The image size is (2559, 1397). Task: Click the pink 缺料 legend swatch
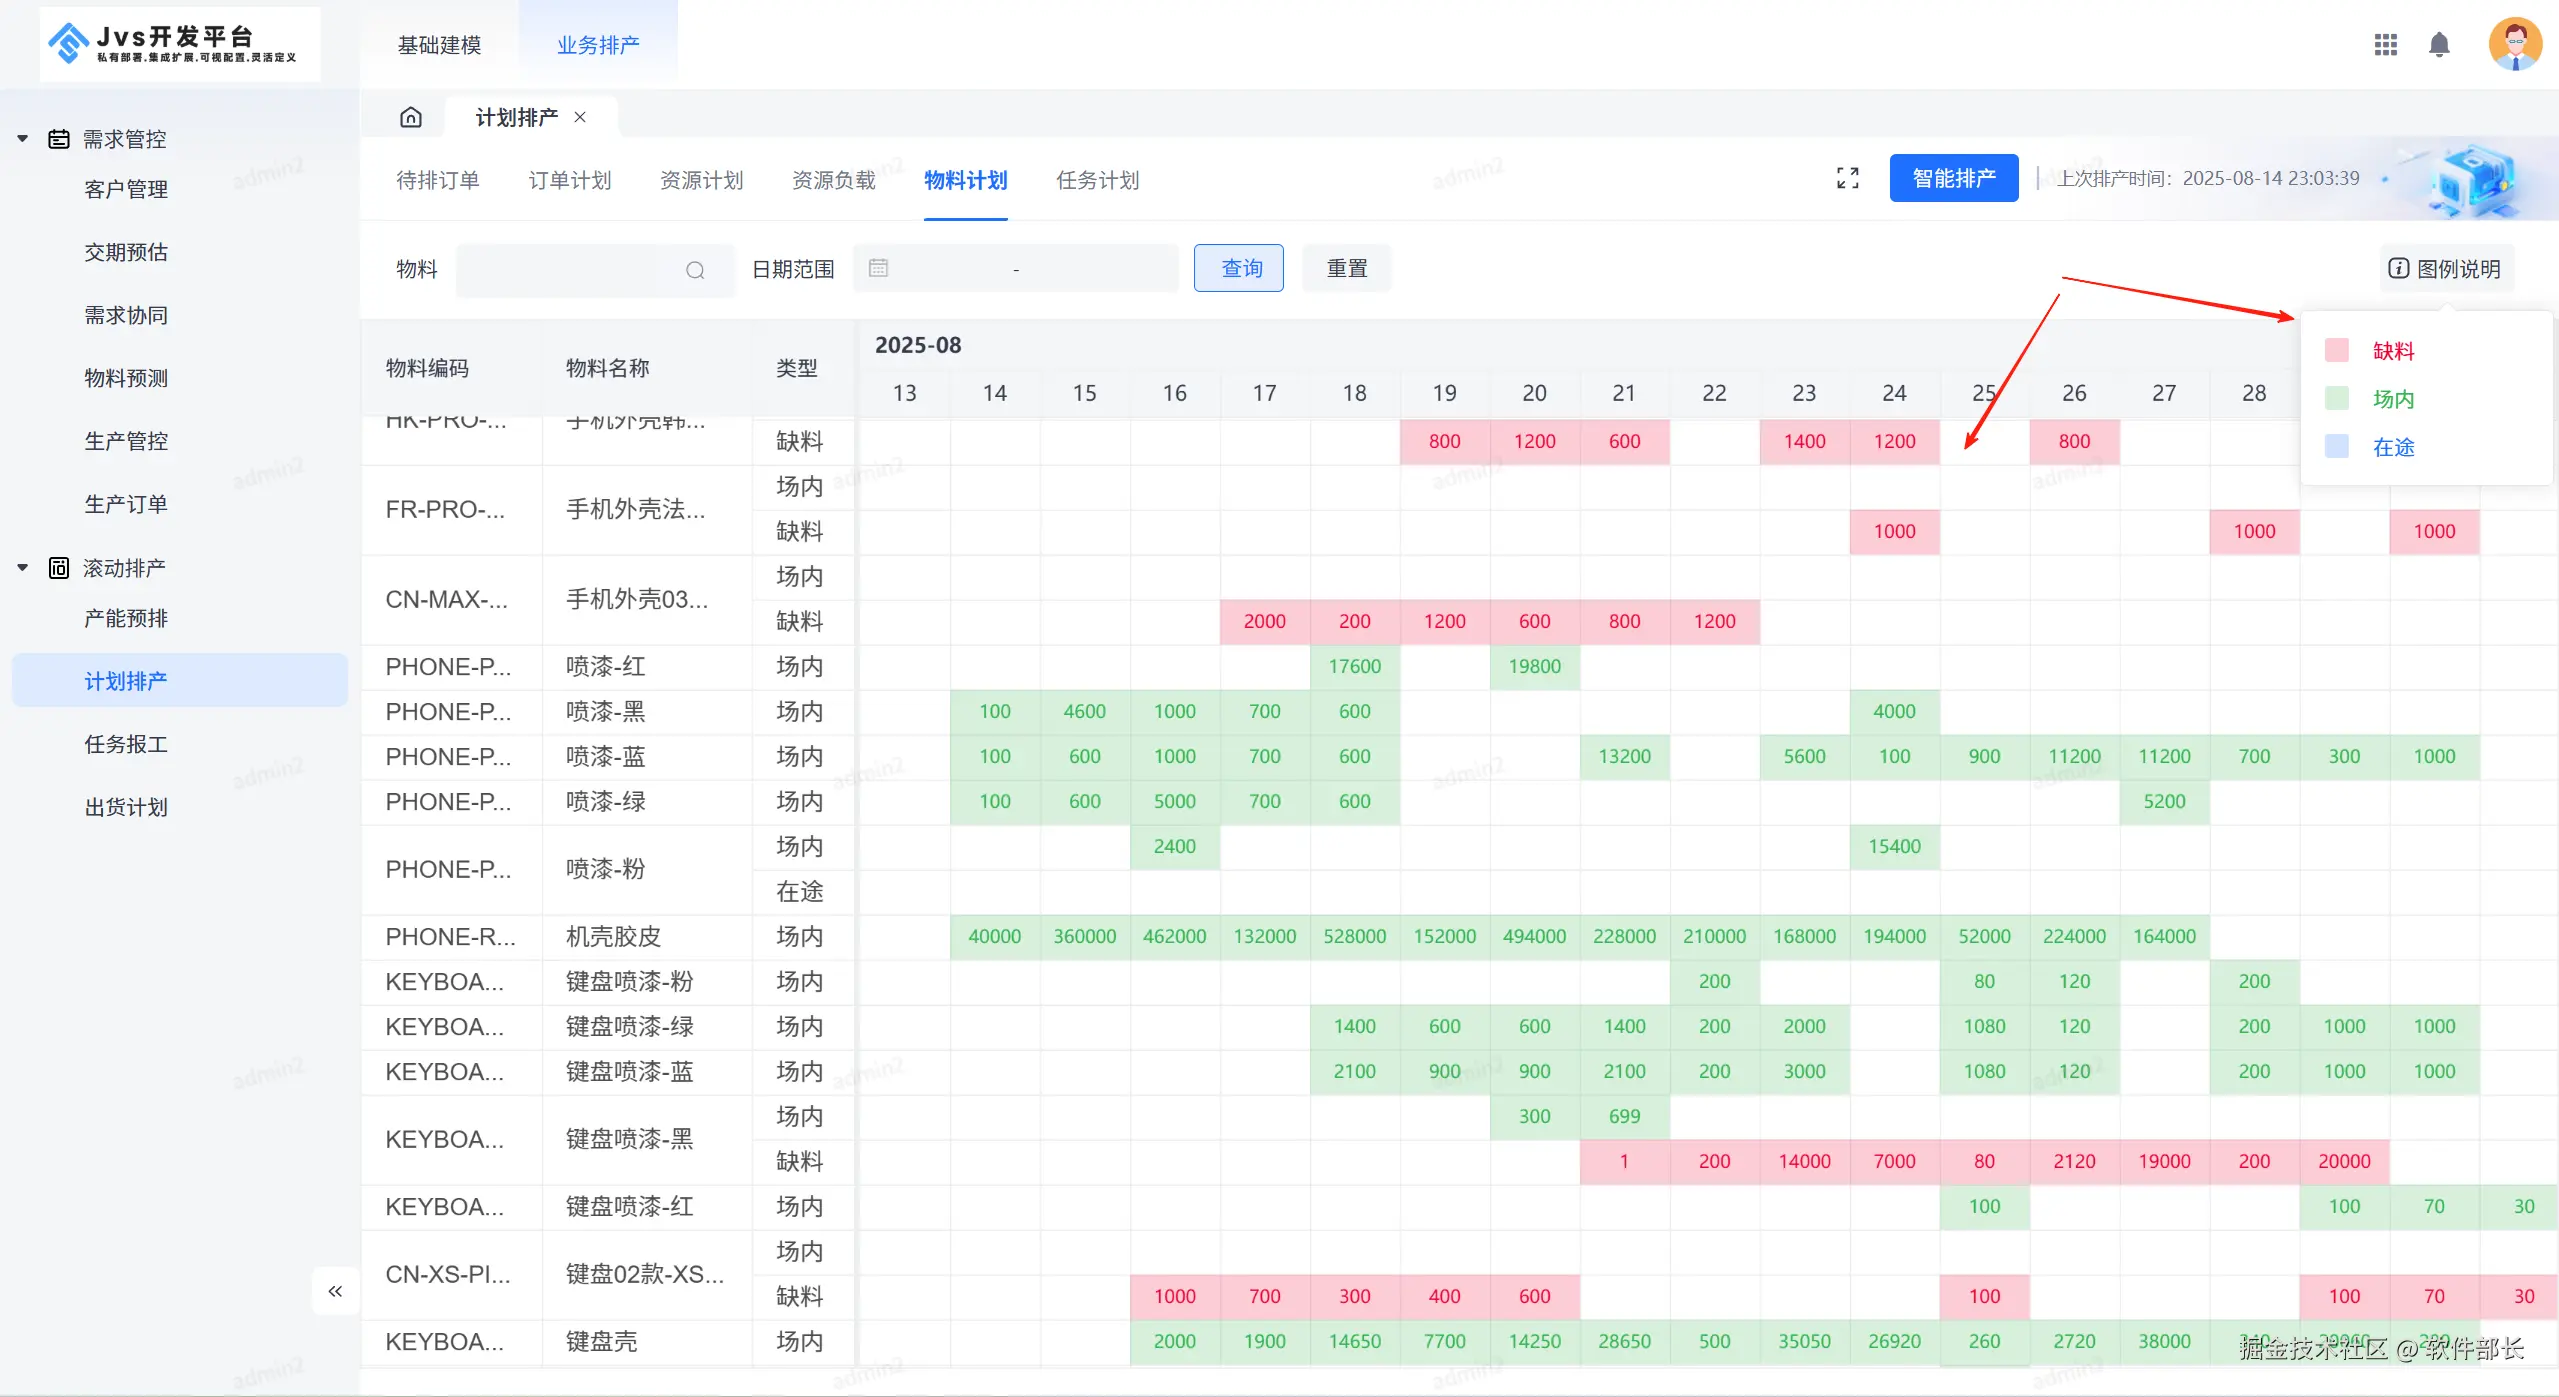(2336, 351)
